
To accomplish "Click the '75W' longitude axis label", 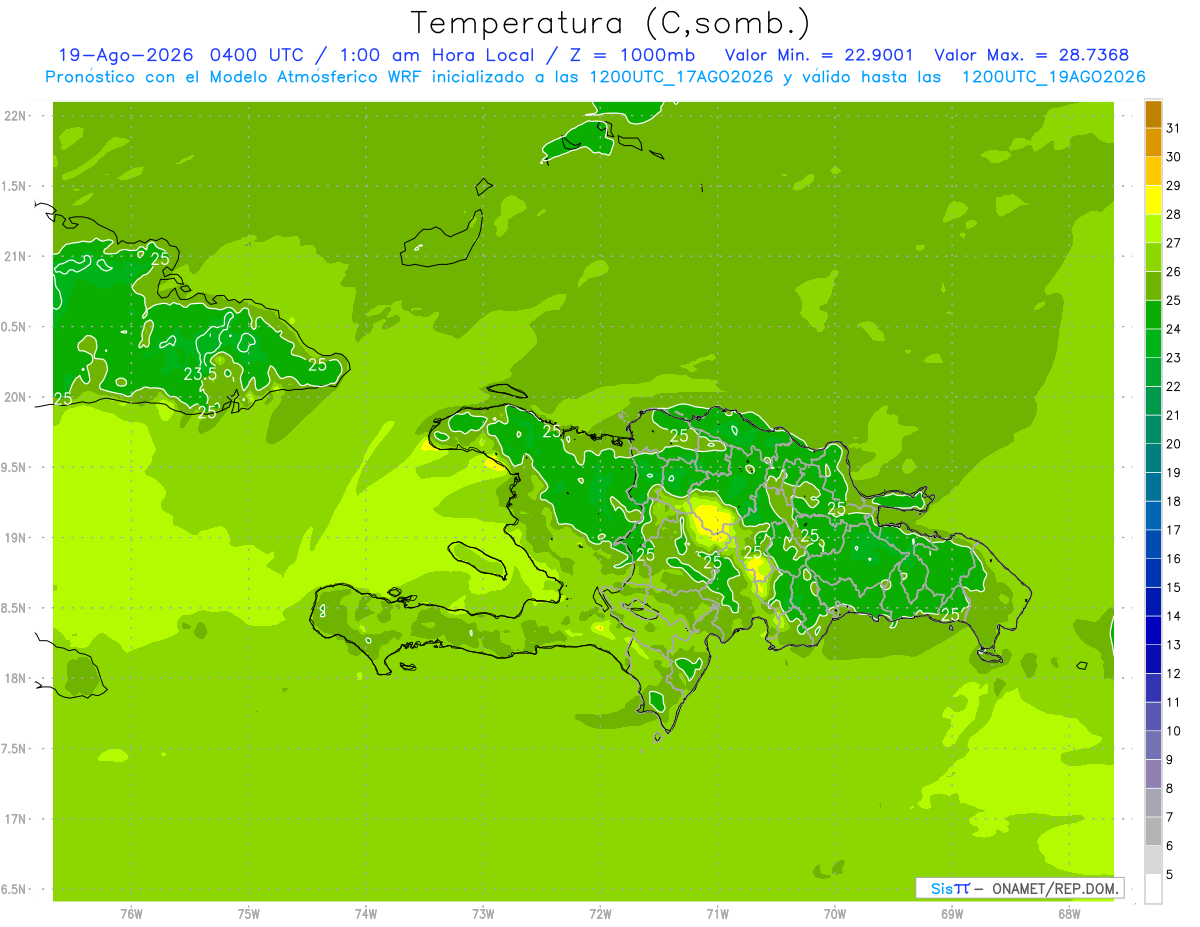I will point(248,914).
